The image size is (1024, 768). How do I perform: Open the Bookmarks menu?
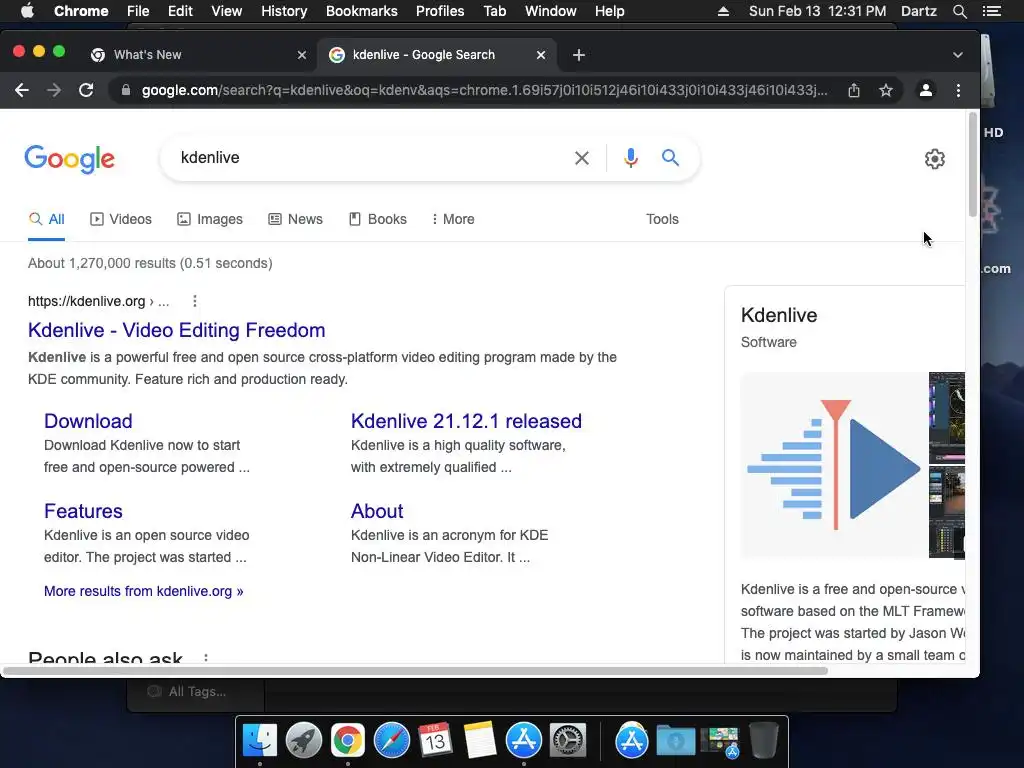click(362, 11)
